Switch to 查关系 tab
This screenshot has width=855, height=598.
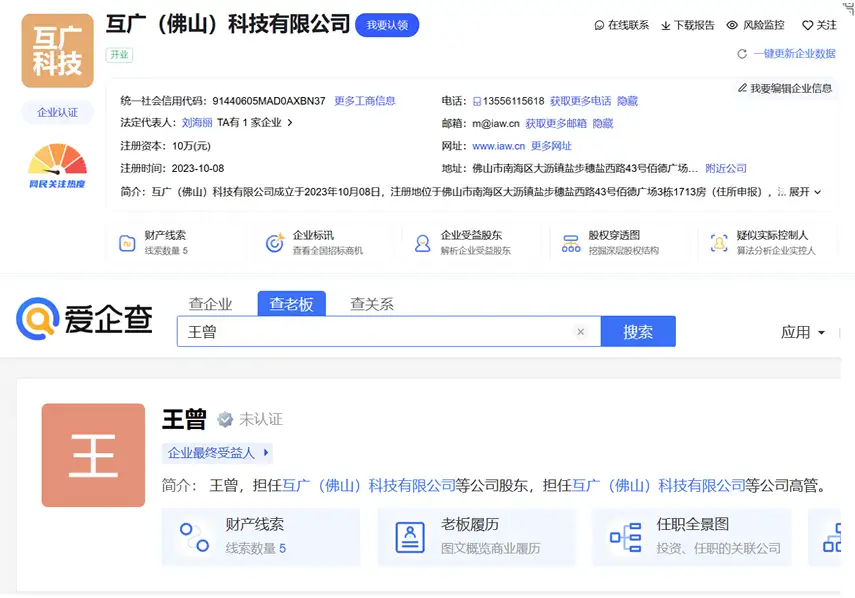372,304
